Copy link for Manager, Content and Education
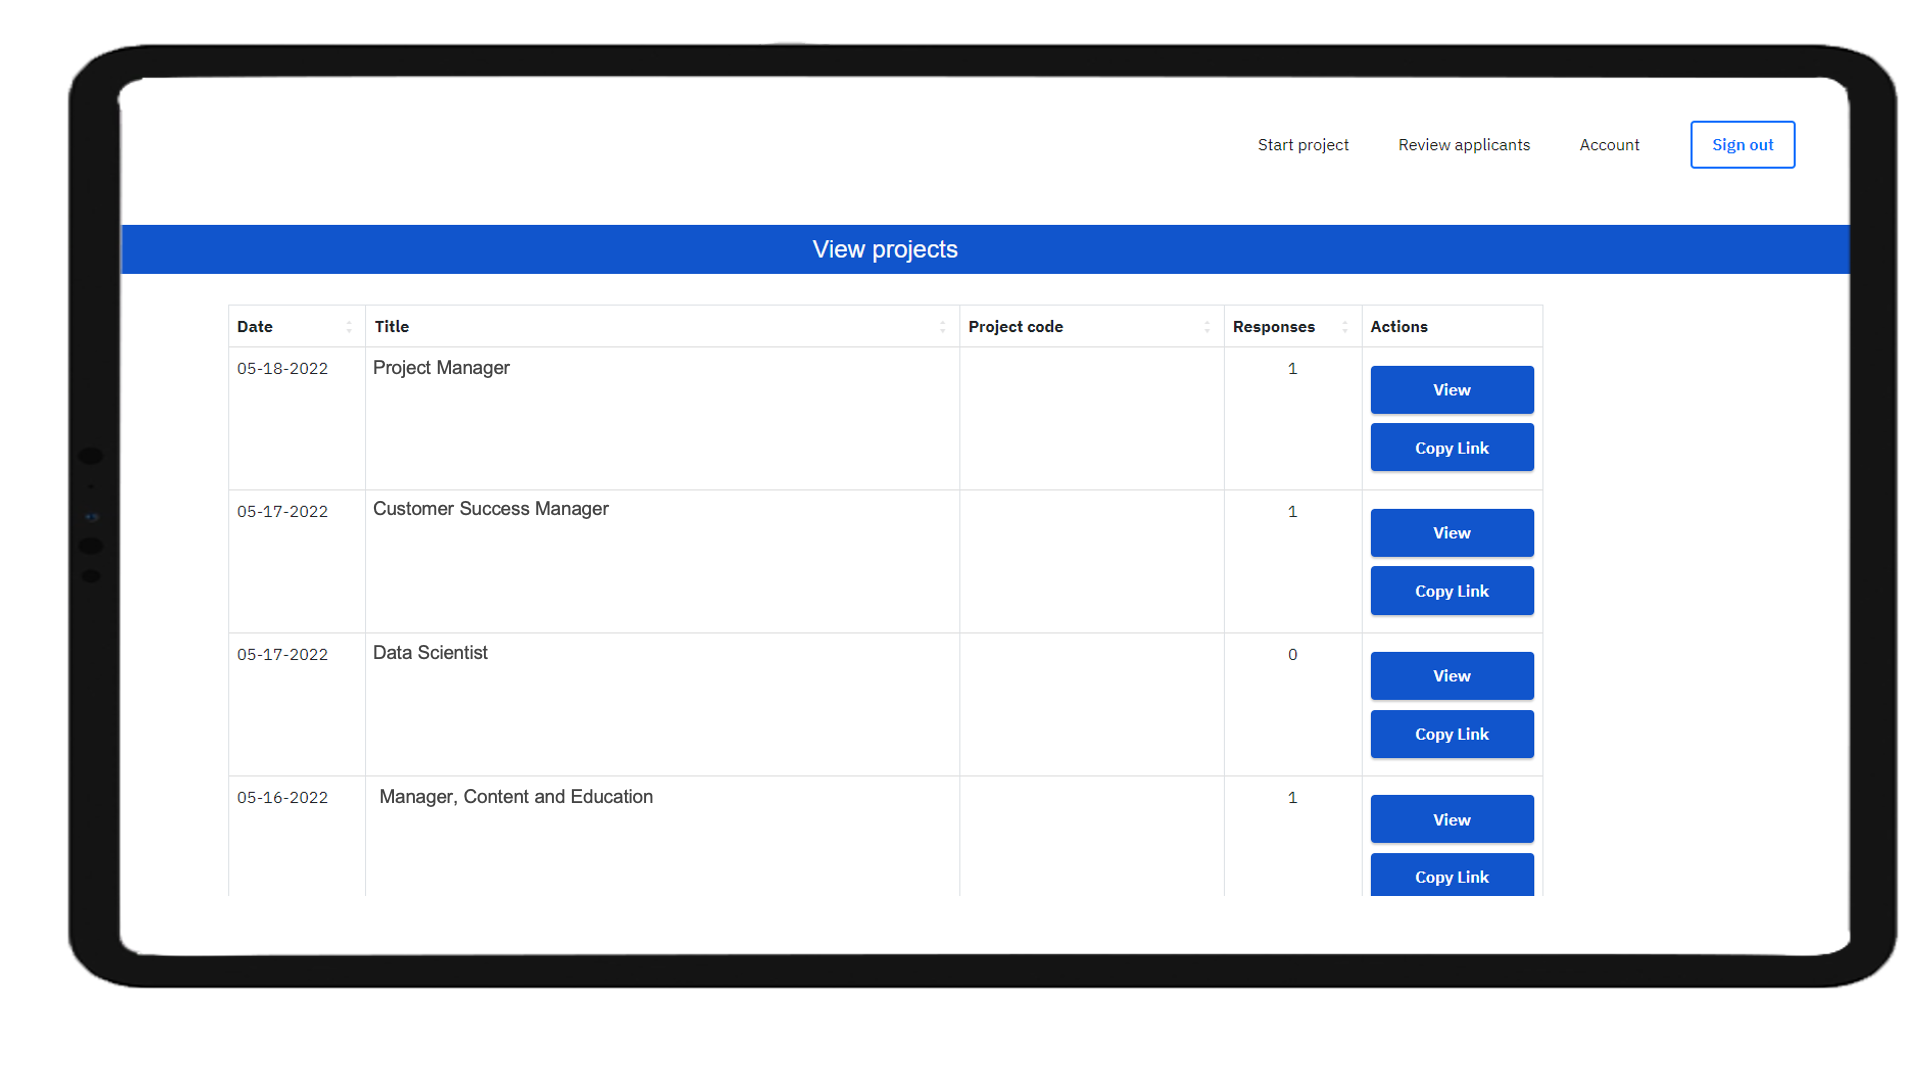 (x=1452, y=875)
